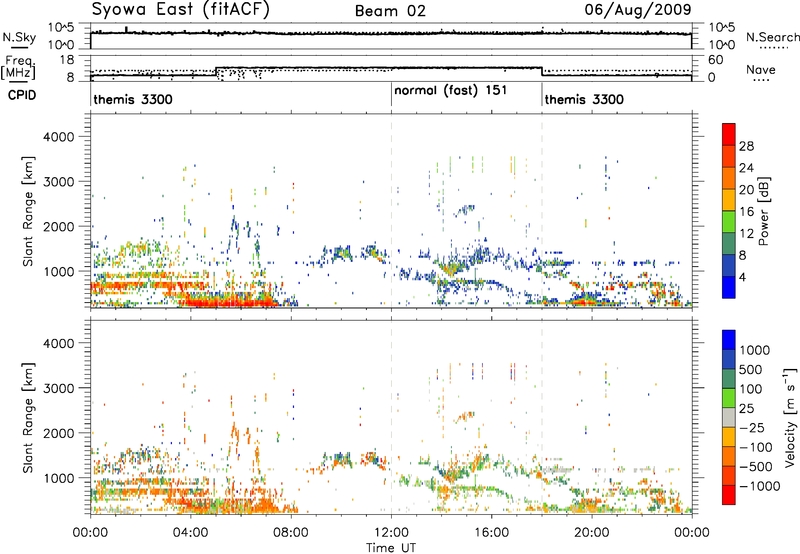Select the "60" tick on the Nave axis
800x554 pixels.
pyautogui.click(x=716, y=60)
